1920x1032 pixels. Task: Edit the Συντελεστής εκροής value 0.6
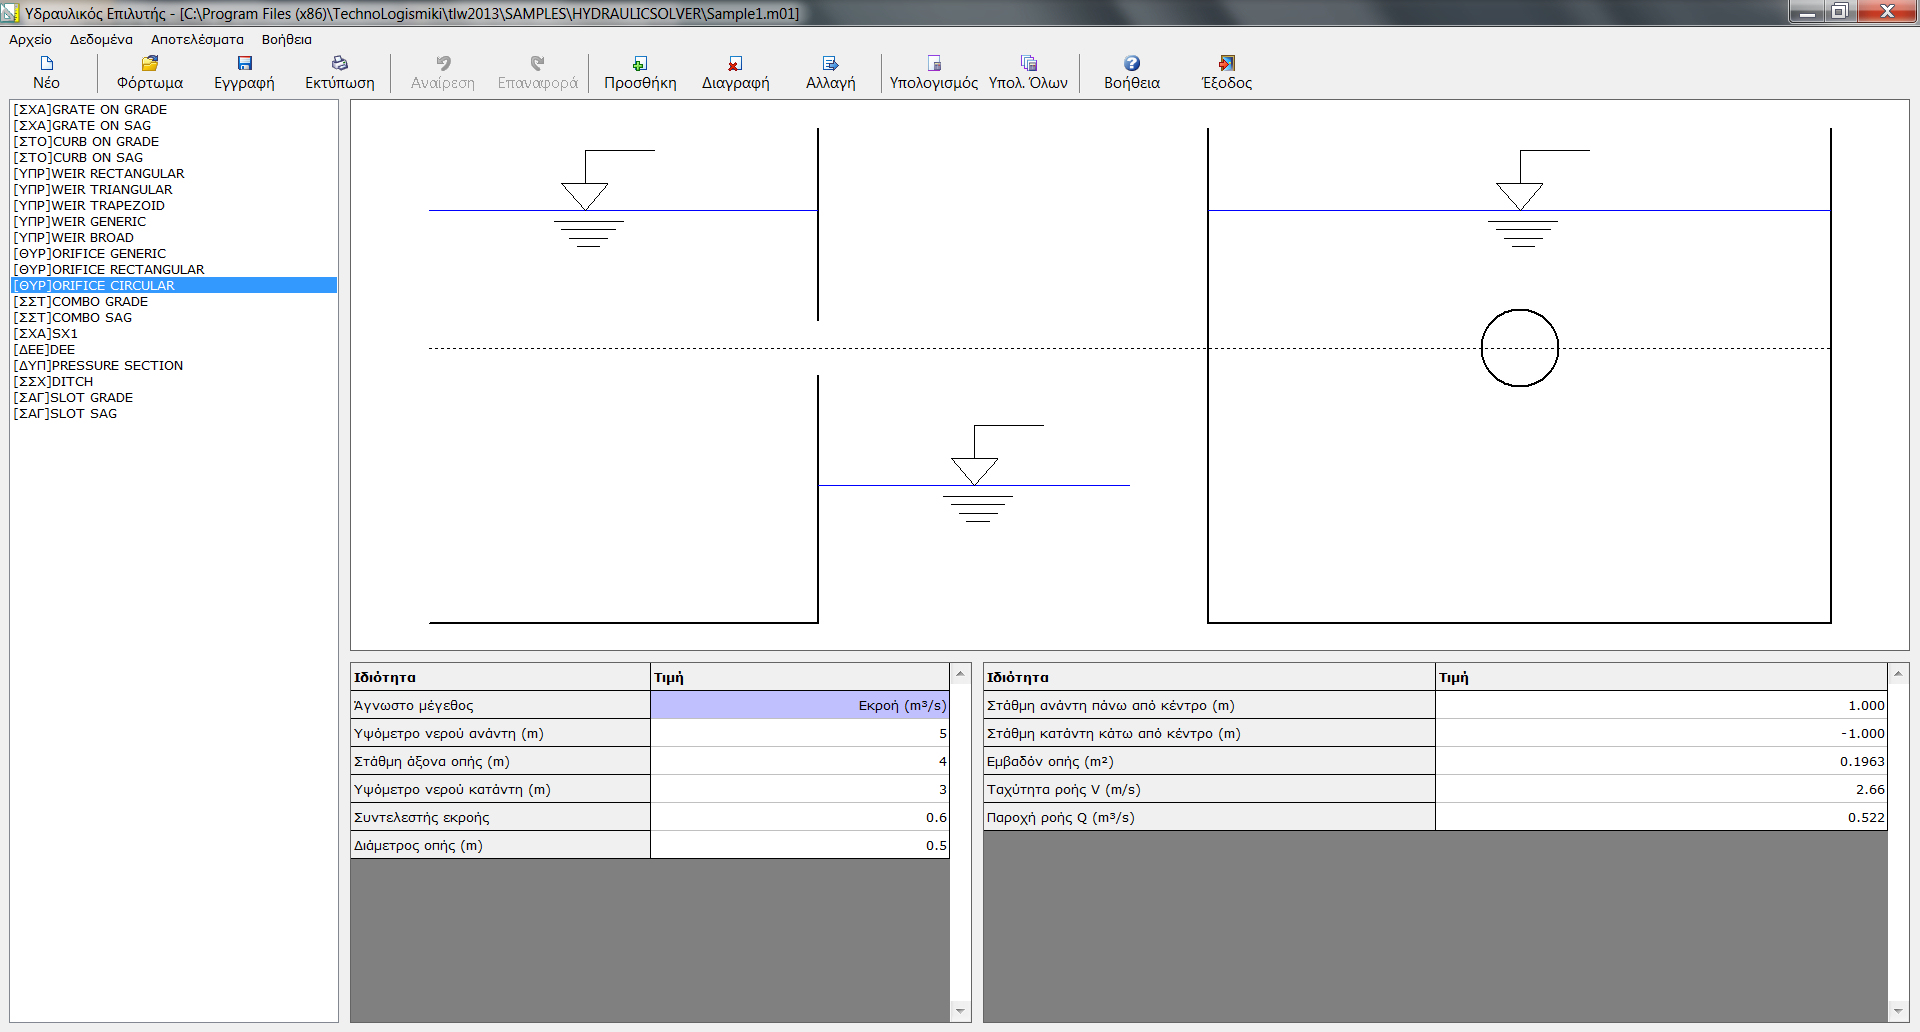[x=799, y=818]
